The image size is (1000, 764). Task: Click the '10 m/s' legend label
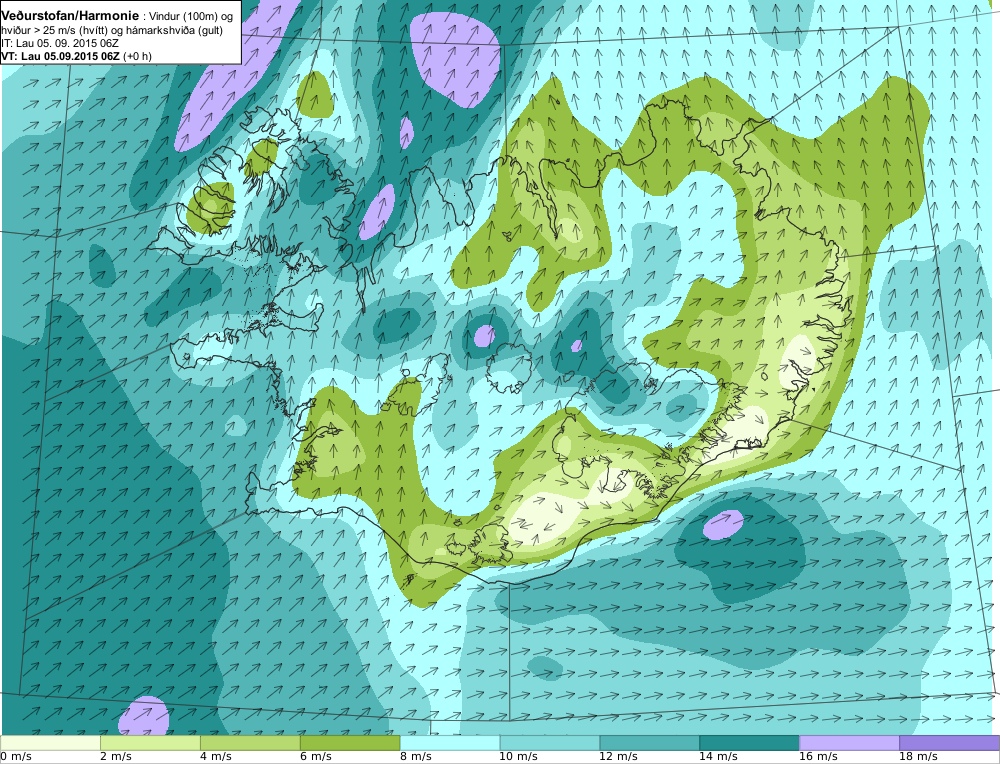pos(518,757)
